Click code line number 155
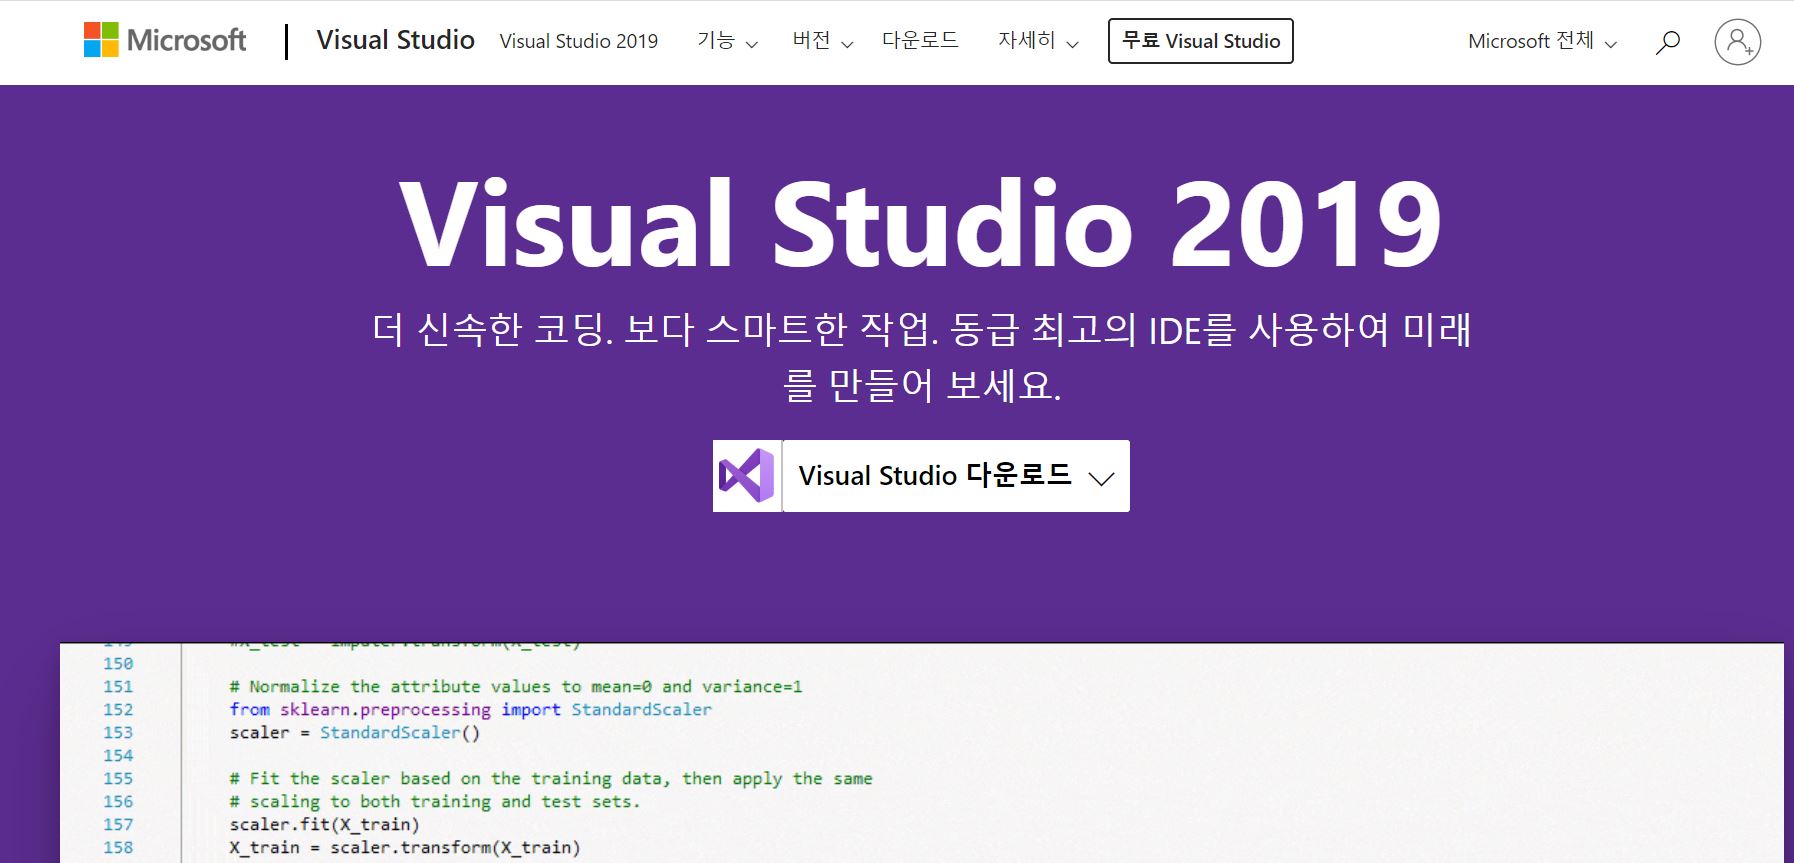The image size is (1794, 863). click(118, 779)
